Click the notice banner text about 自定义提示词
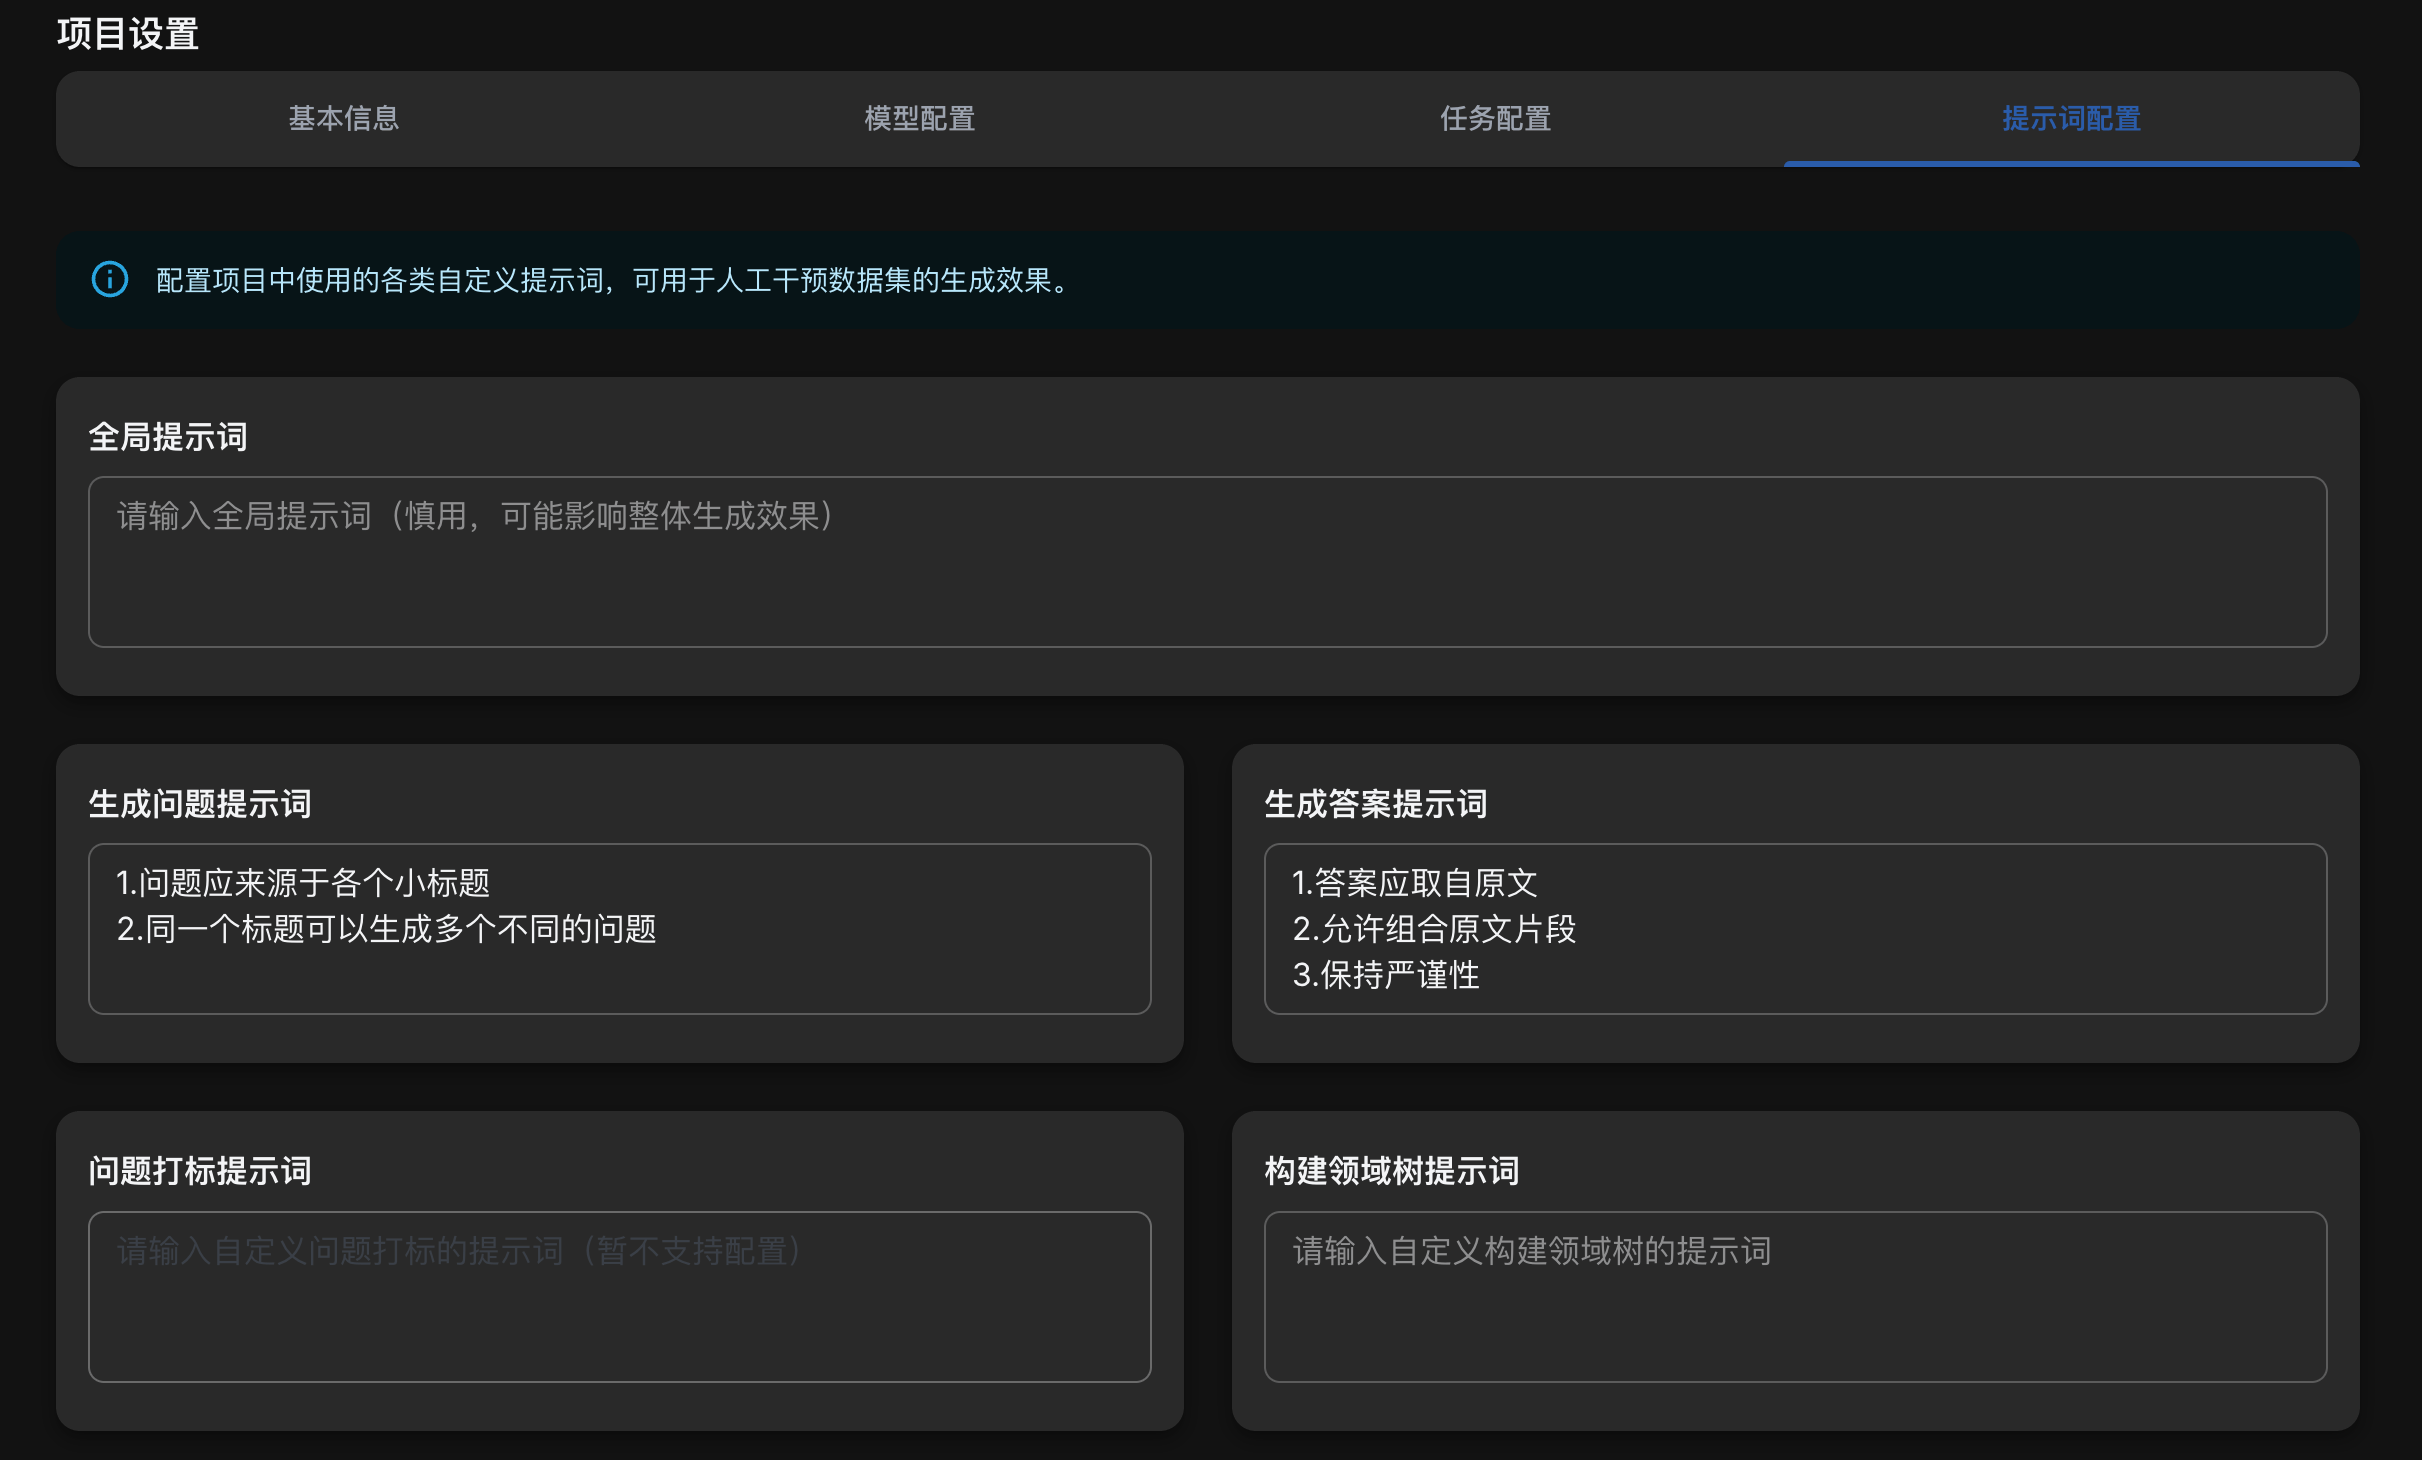2422x1460 pixels. coord(609,281)
